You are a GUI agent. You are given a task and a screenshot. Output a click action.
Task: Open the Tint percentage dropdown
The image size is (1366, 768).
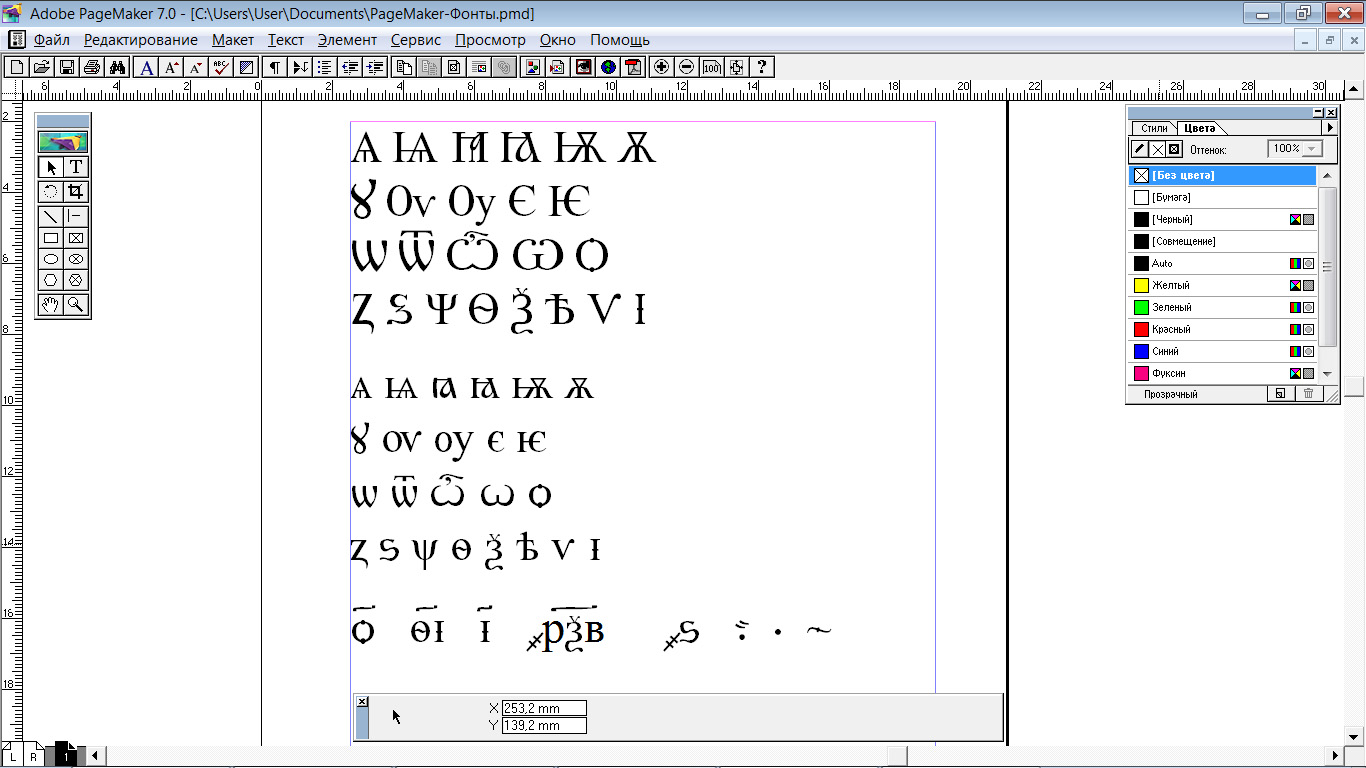click(x=1312, y=149)
